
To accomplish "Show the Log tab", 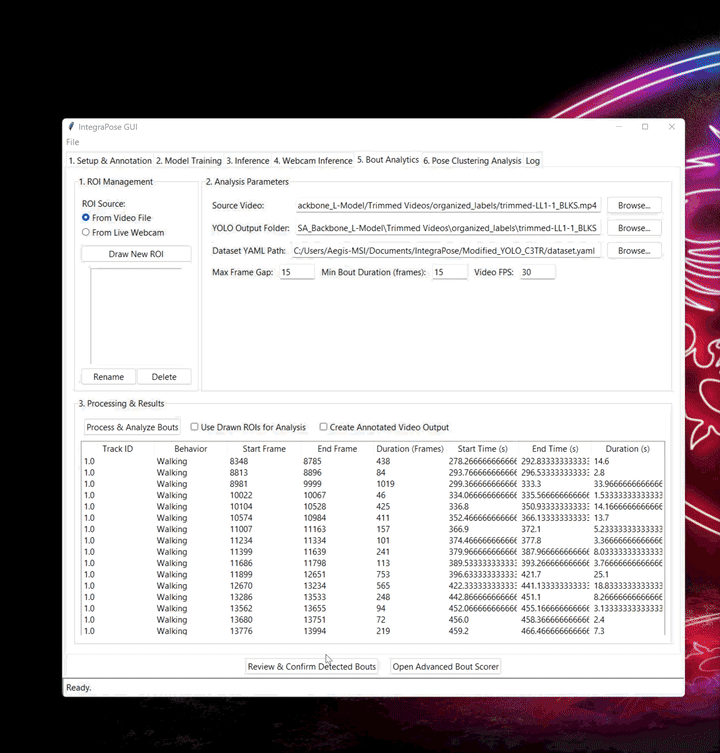I will [x=533, y=160].
